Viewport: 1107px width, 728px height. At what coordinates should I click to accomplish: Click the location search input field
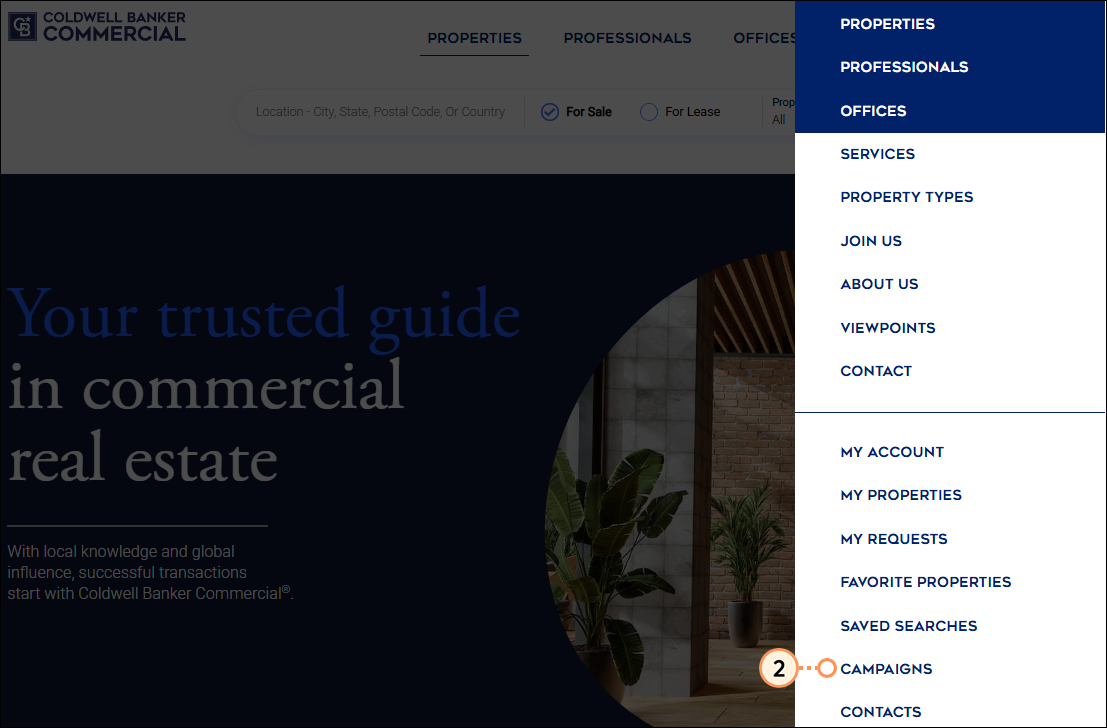click(380, 112)
